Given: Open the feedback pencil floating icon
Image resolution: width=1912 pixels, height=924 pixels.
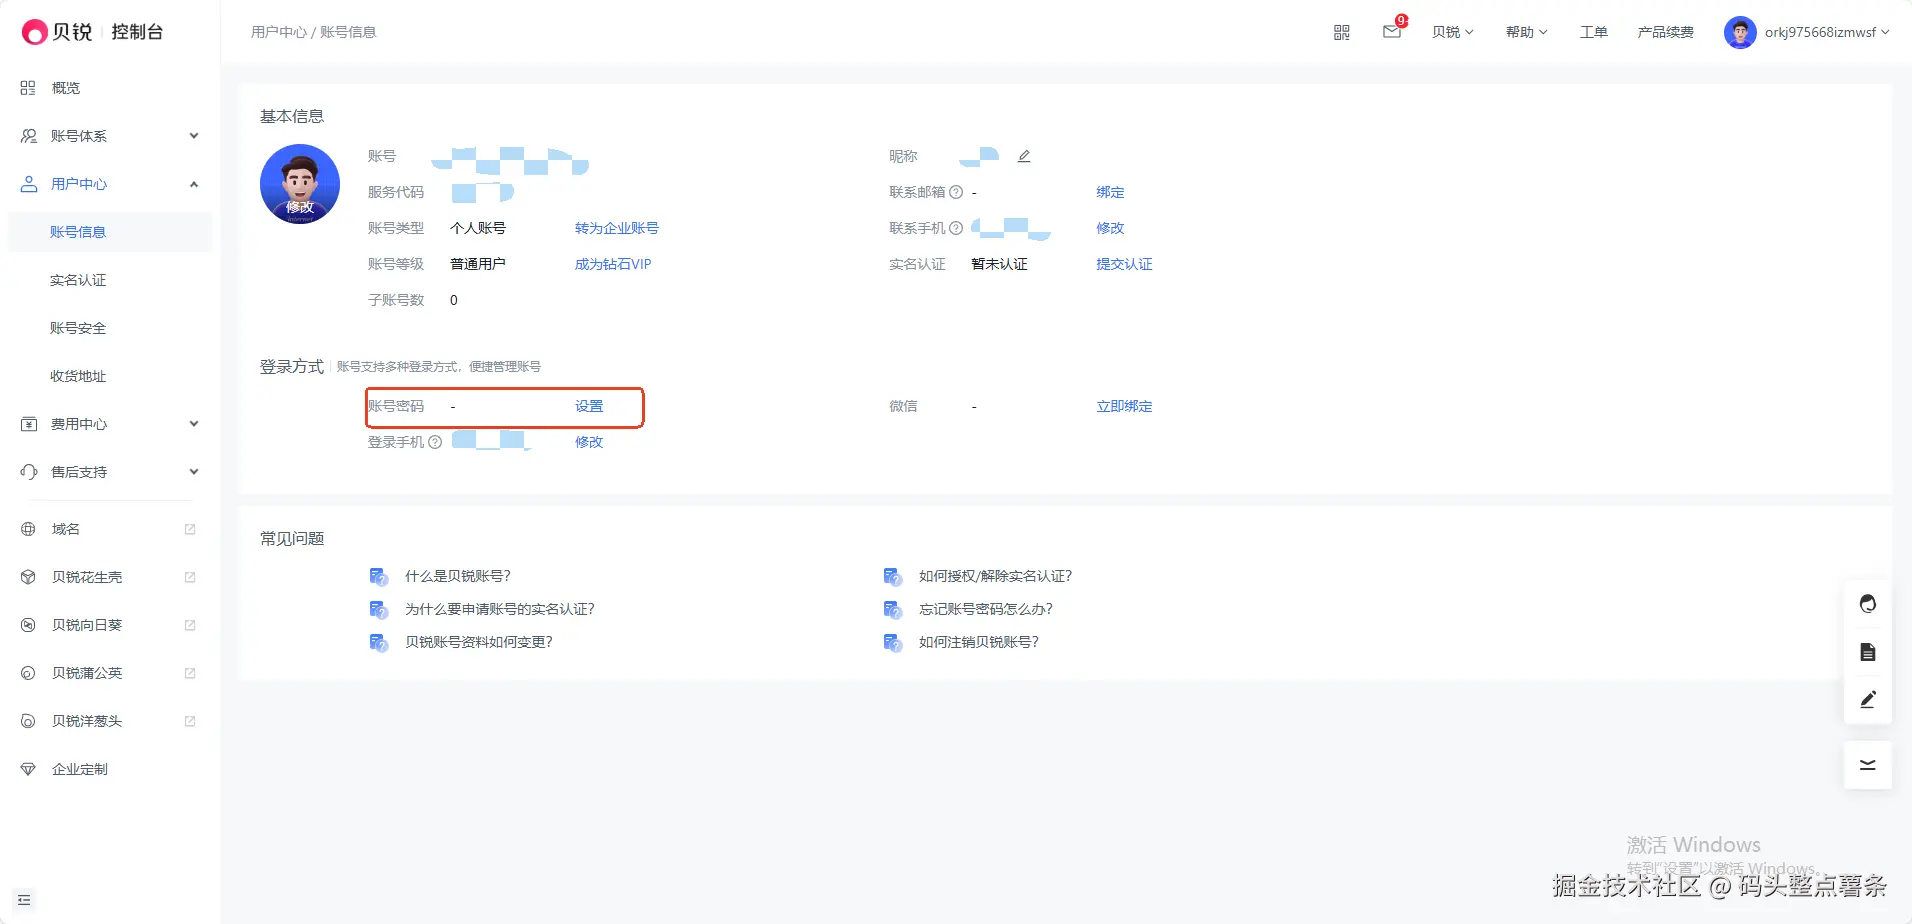Looking at the screenshot, I should click(x=1868, y=700).
